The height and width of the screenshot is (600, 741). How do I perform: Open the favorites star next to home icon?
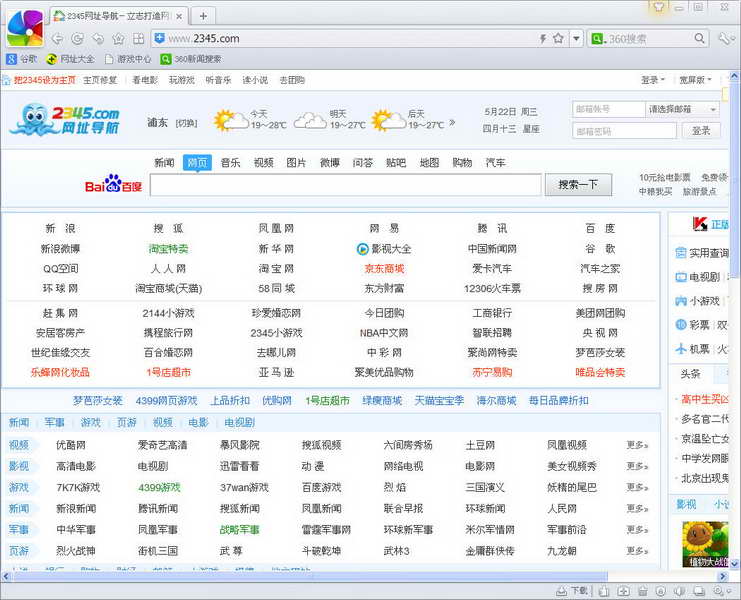(118, 39)
